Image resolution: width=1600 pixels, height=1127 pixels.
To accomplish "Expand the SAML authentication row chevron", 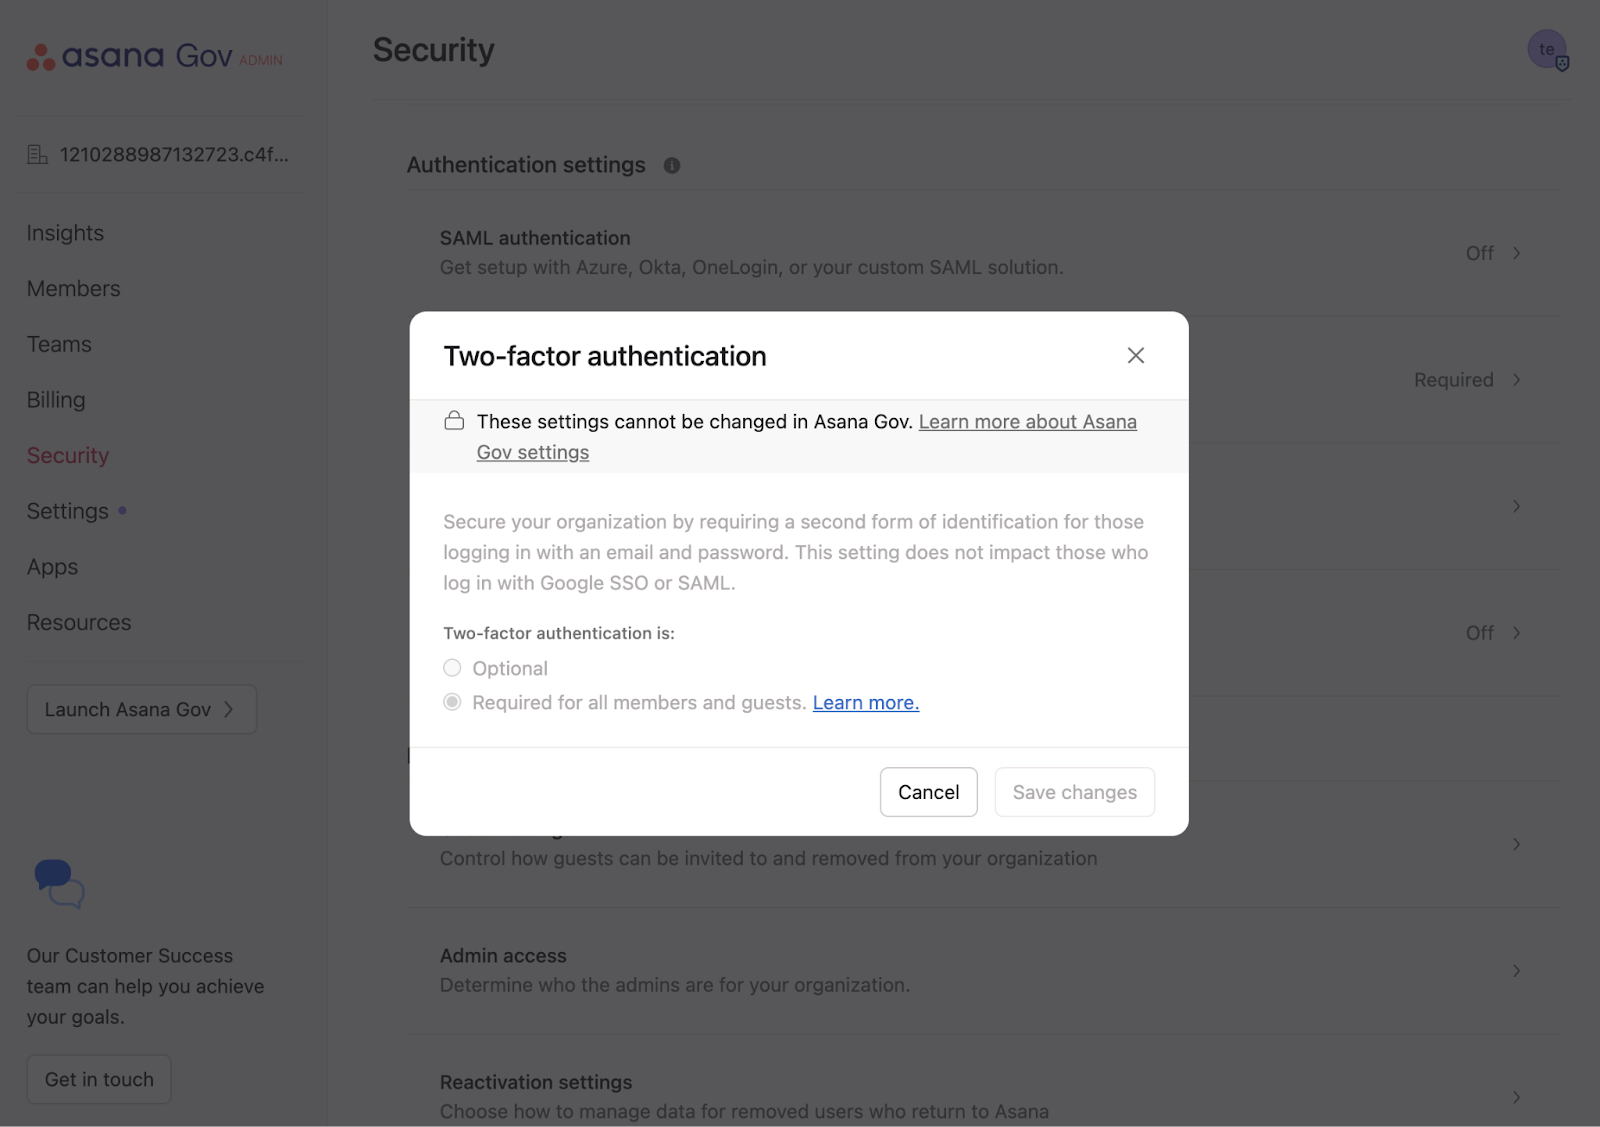I will pos(1516,254).
